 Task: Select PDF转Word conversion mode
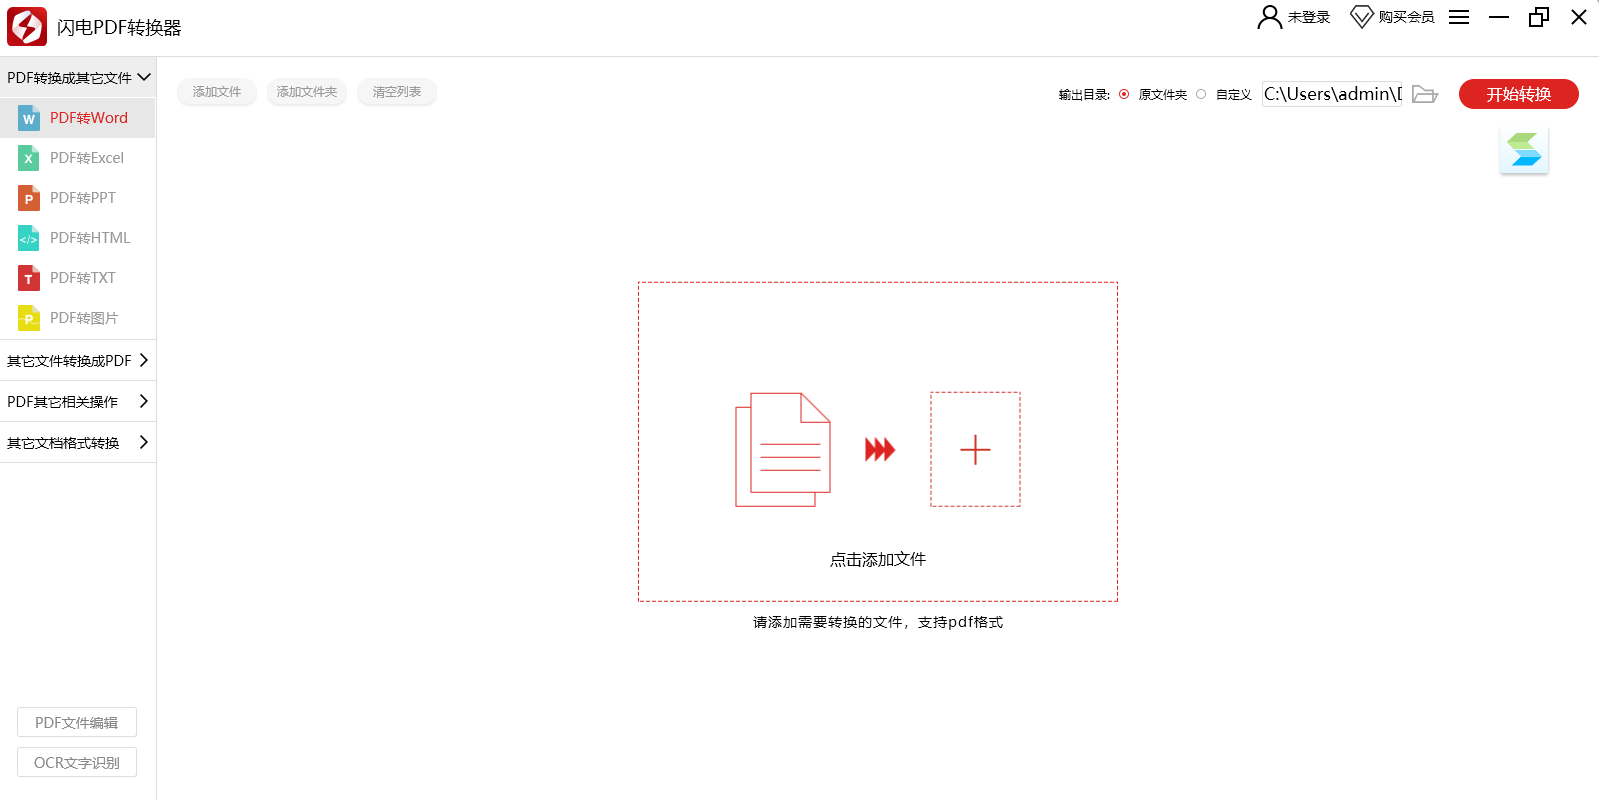[x=78, y=118]
